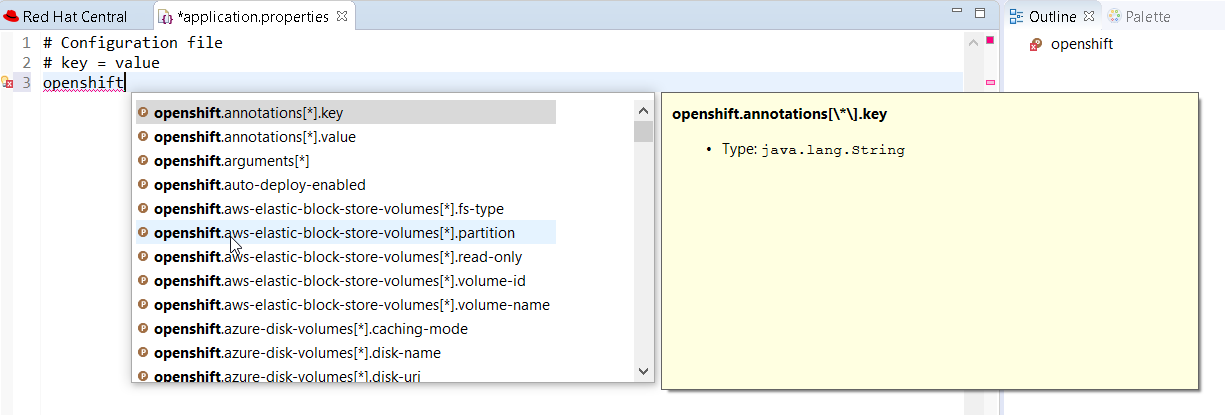
Task: Click line number 1 in the gutter
Action: (26, 43)
